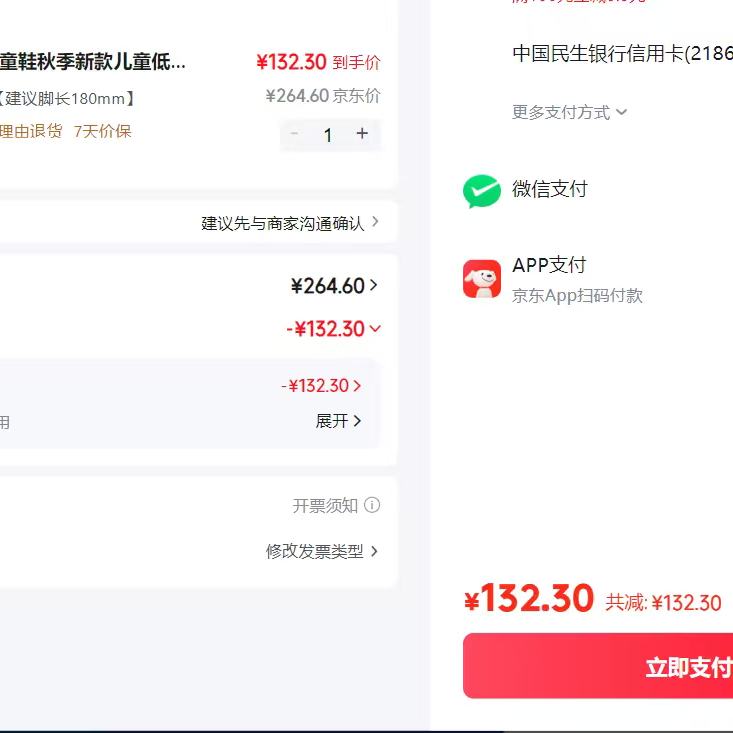Decrease quantity with the minus button
Screen dimensions: 733x733
pos(294,134)
